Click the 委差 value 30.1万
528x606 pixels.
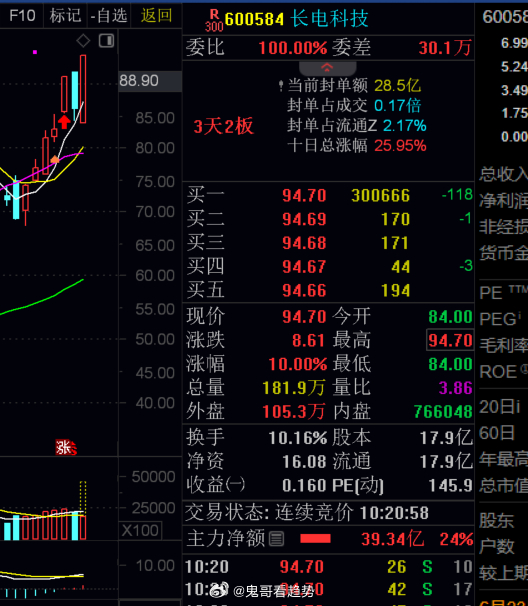445,48
